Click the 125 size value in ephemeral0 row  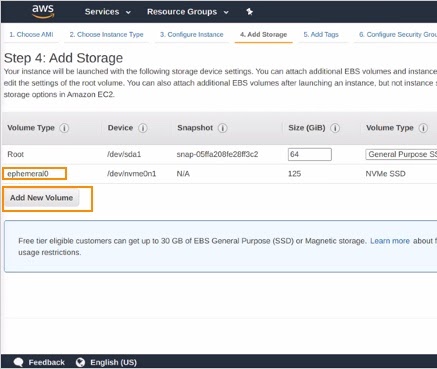294,174
